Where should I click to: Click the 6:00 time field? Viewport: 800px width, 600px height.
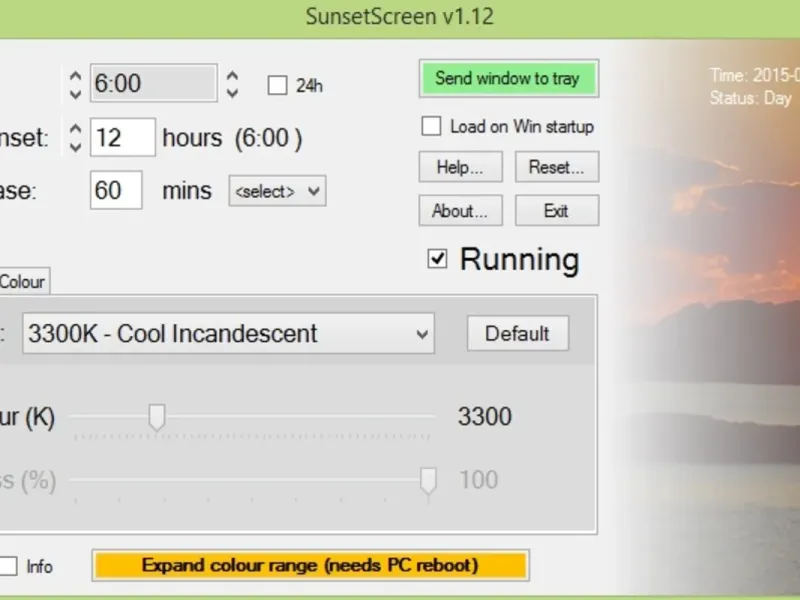pyautogui.click(x=154, y=83)
